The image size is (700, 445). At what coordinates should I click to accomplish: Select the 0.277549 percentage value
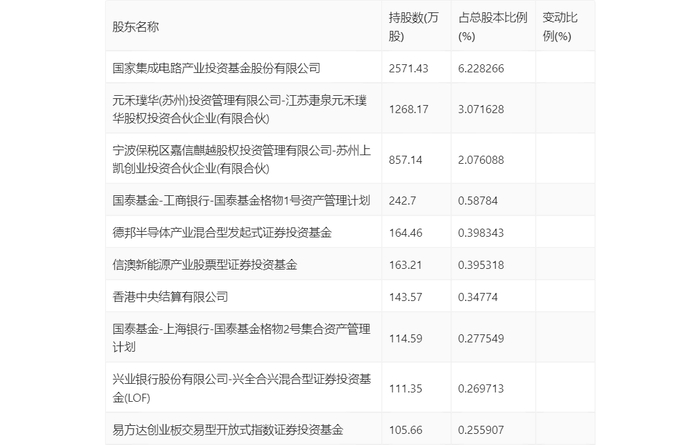coord(481,339)
